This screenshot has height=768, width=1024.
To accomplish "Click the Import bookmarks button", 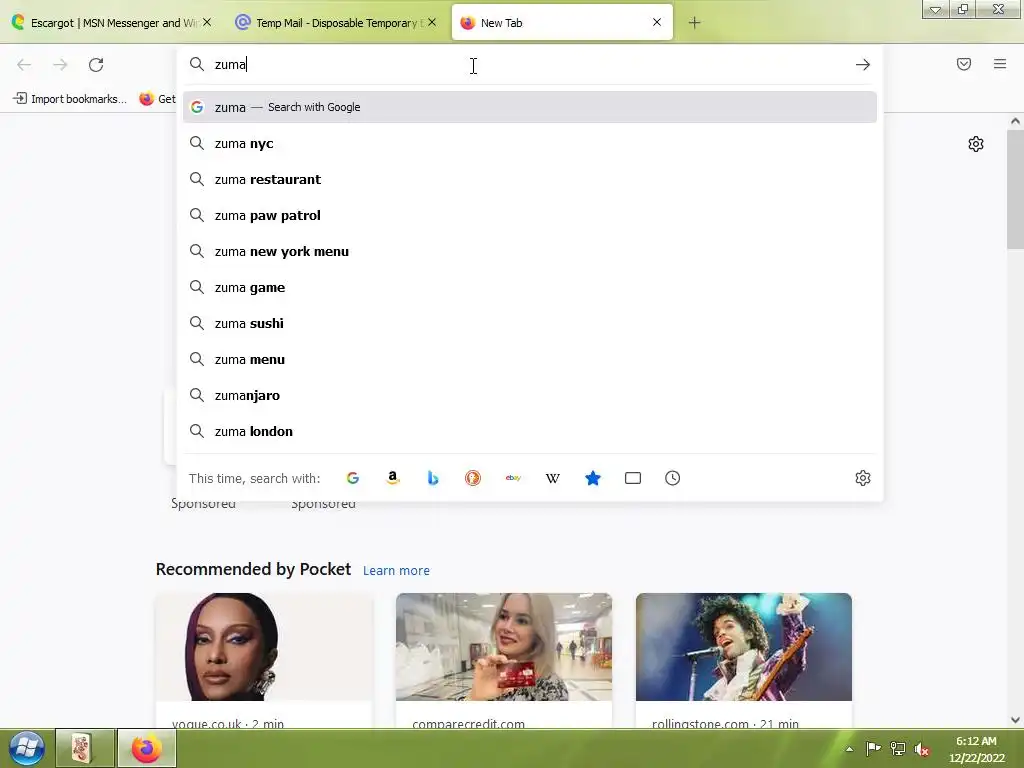I will tap(70, 99).
